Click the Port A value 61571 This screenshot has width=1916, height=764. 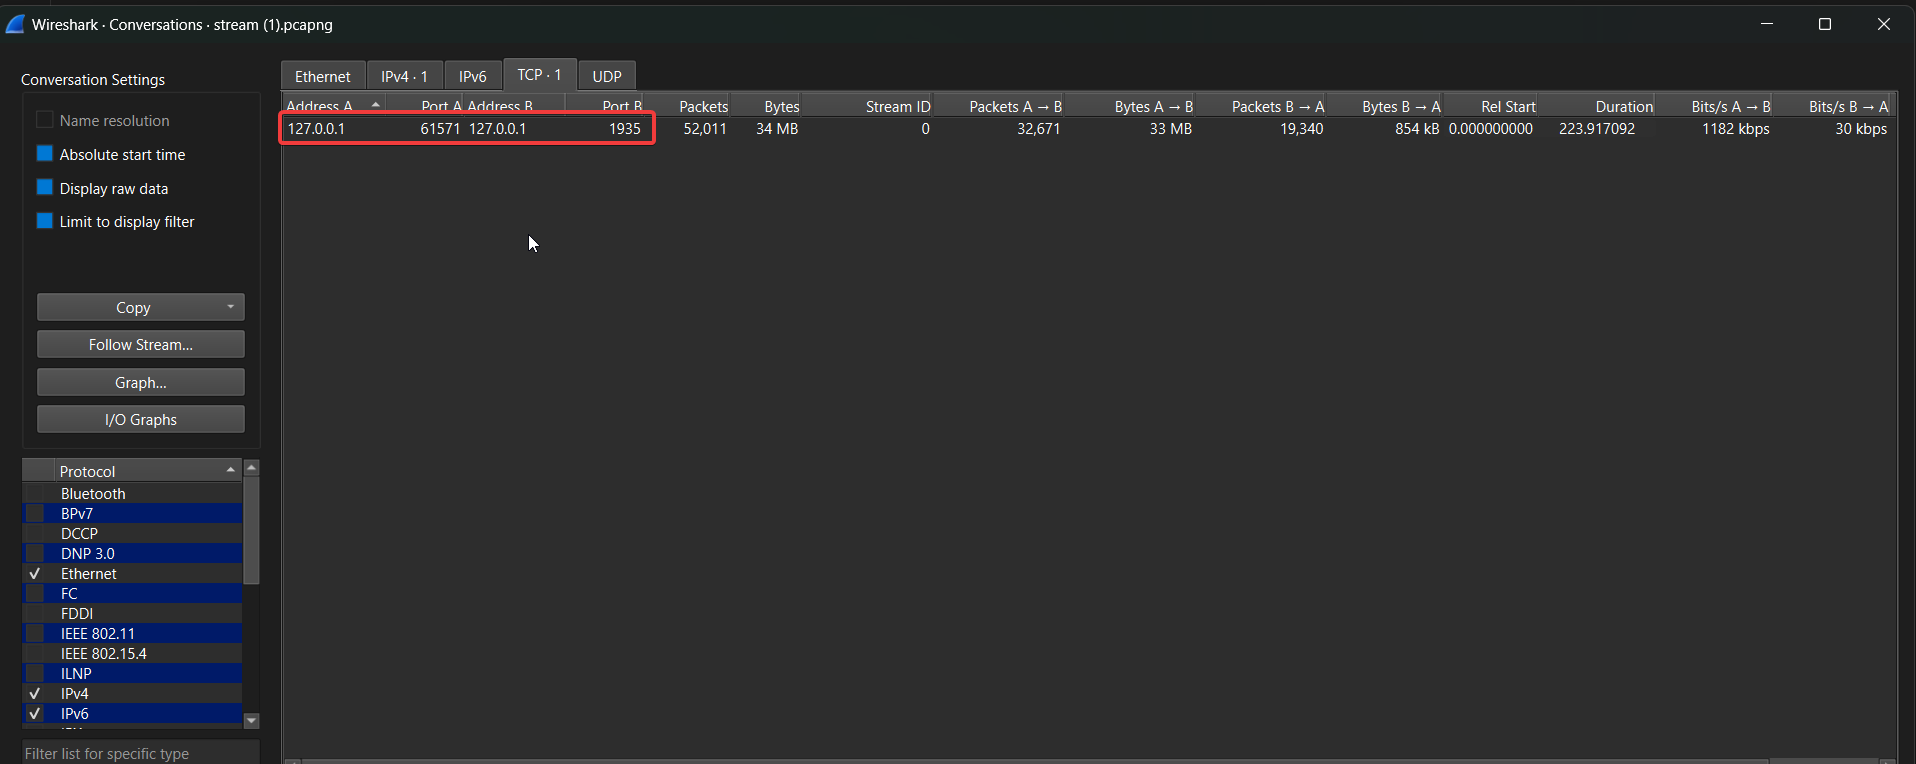[440, 128]
